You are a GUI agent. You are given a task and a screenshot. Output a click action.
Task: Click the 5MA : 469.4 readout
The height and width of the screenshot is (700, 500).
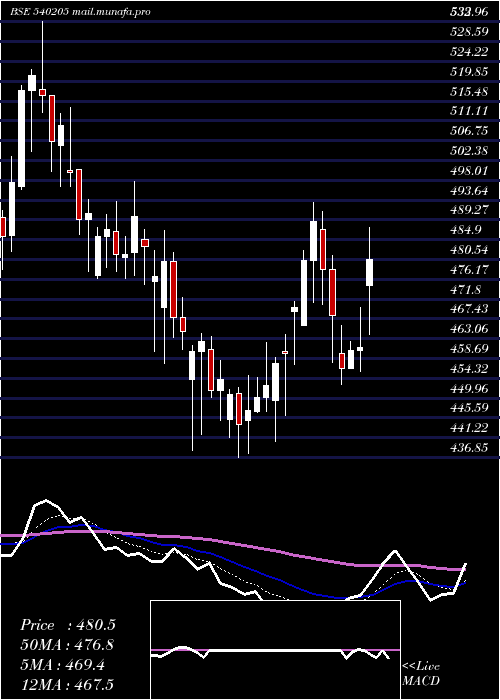63,665
